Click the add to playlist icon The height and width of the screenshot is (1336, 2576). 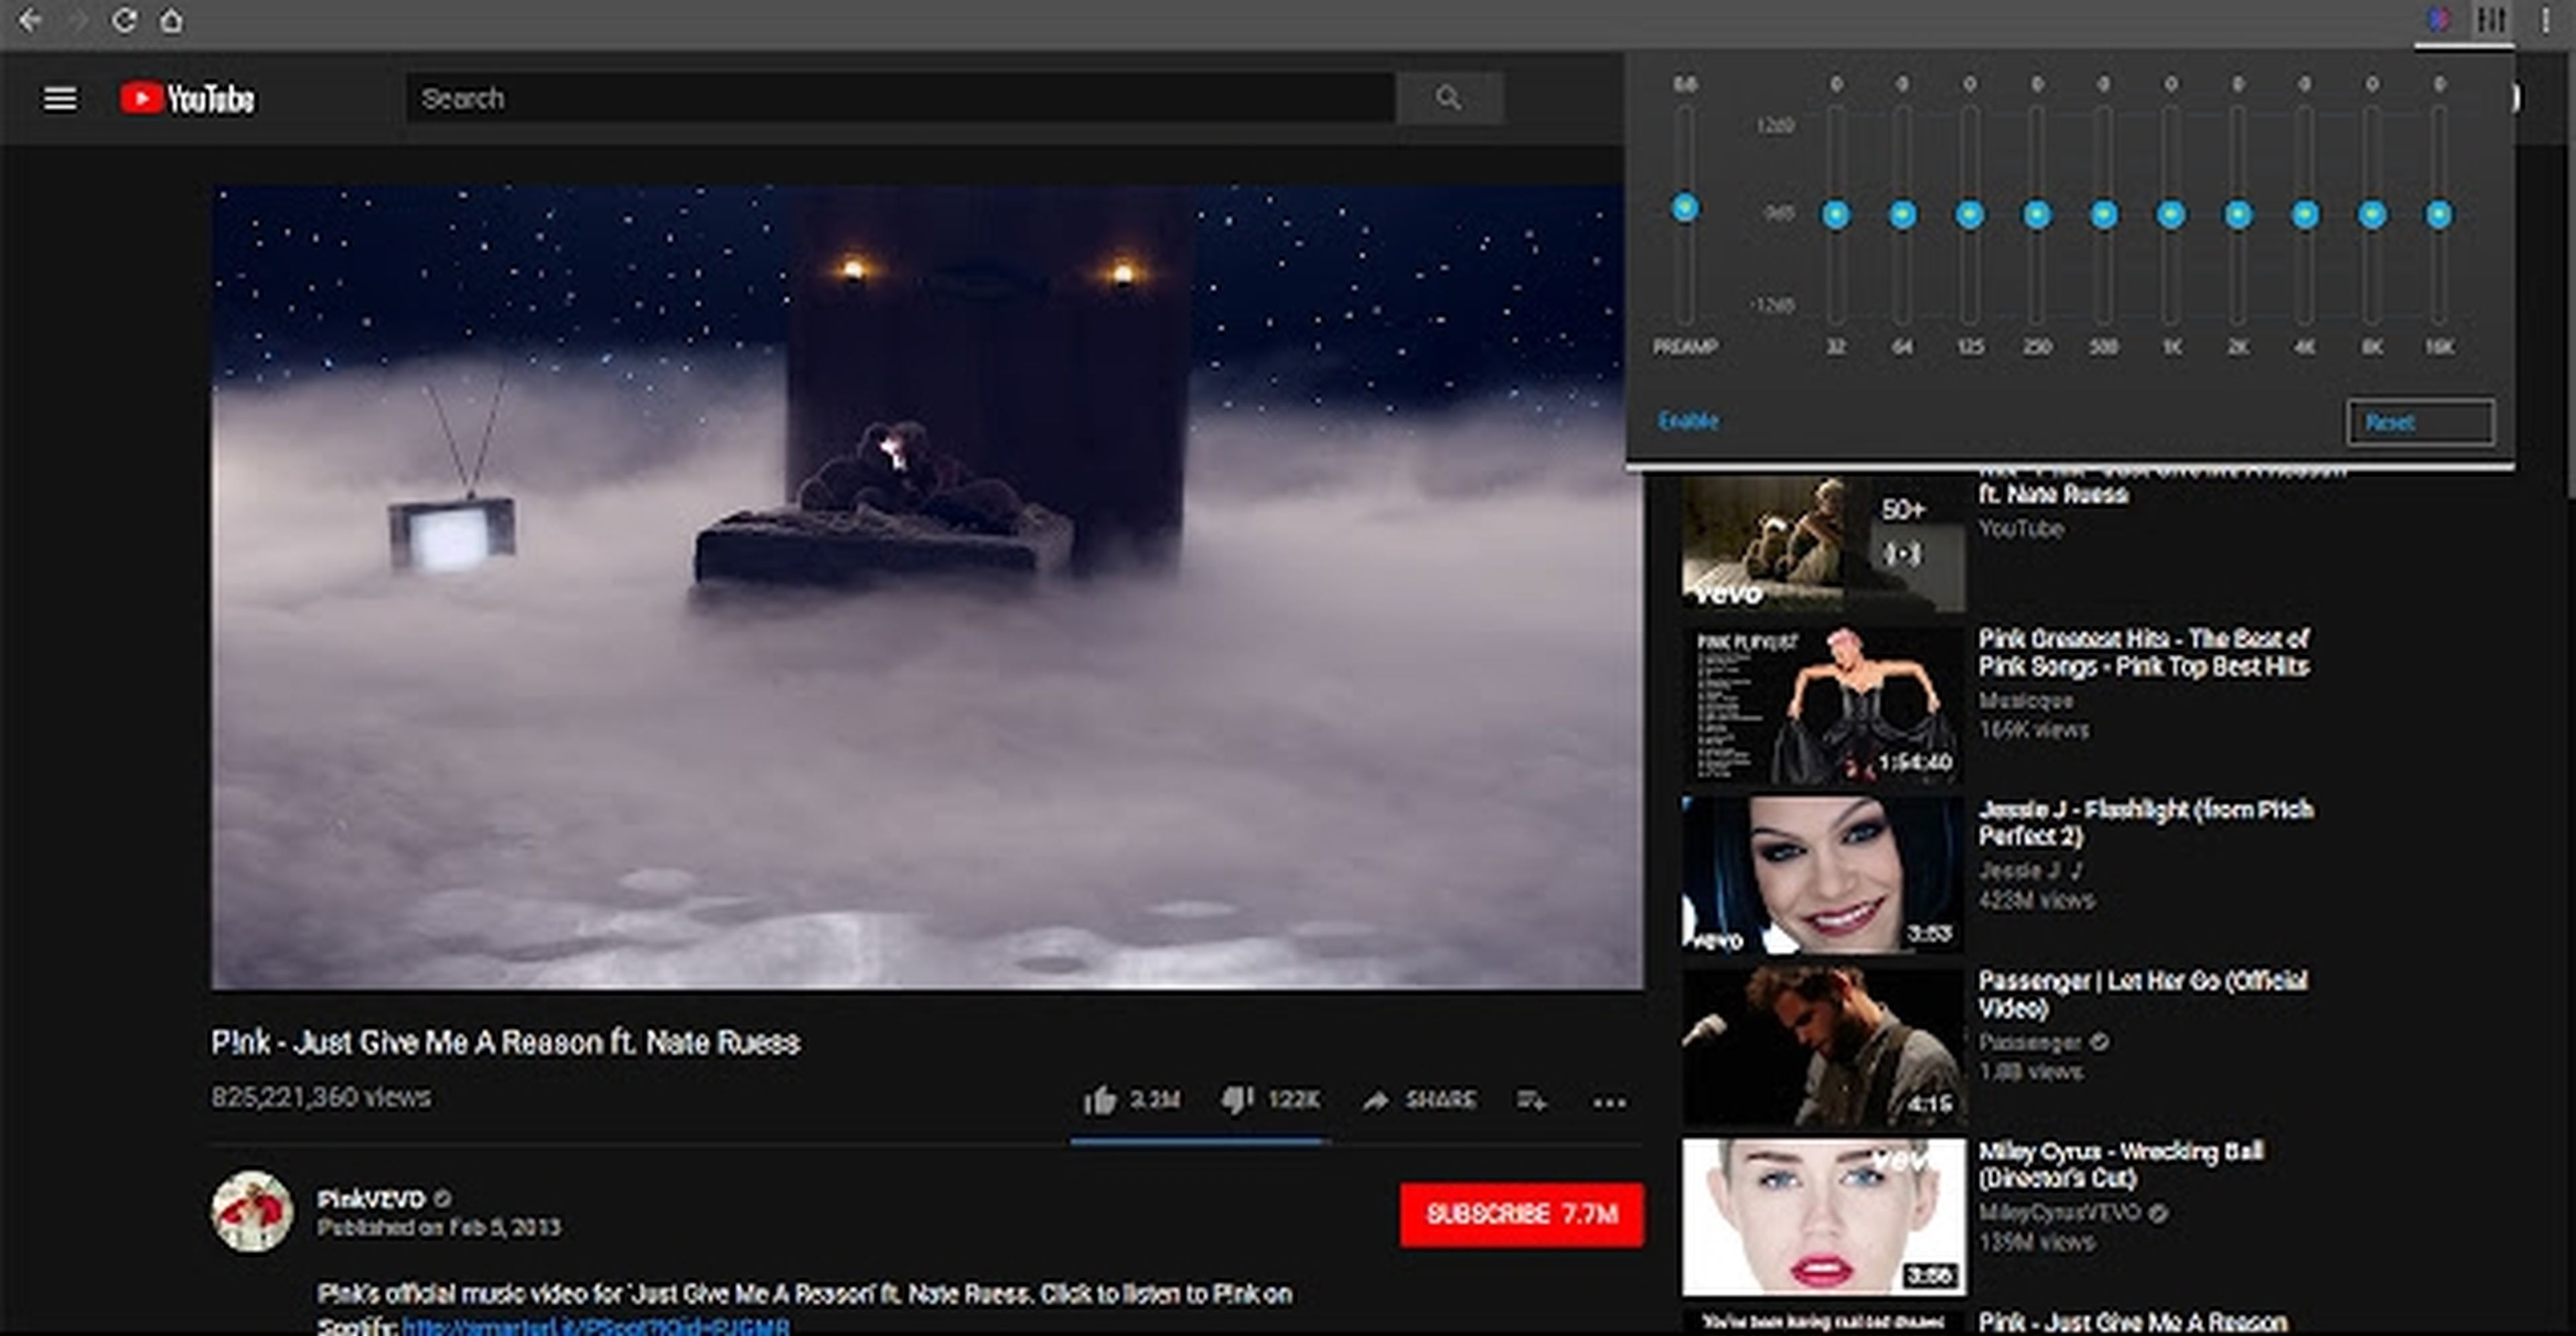click(x=1531, y=1101)
